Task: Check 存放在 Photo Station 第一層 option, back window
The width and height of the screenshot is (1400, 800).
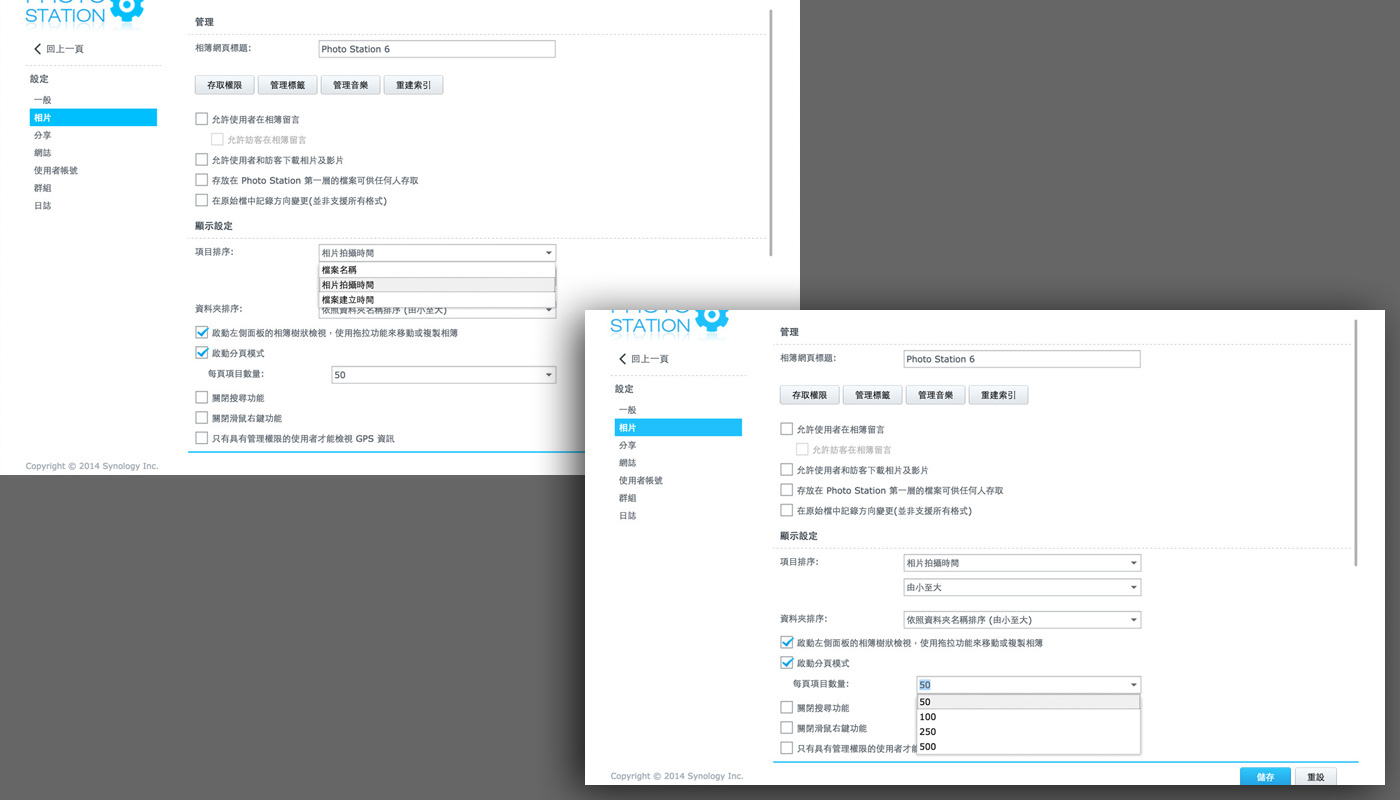Action: coord(202,180)
